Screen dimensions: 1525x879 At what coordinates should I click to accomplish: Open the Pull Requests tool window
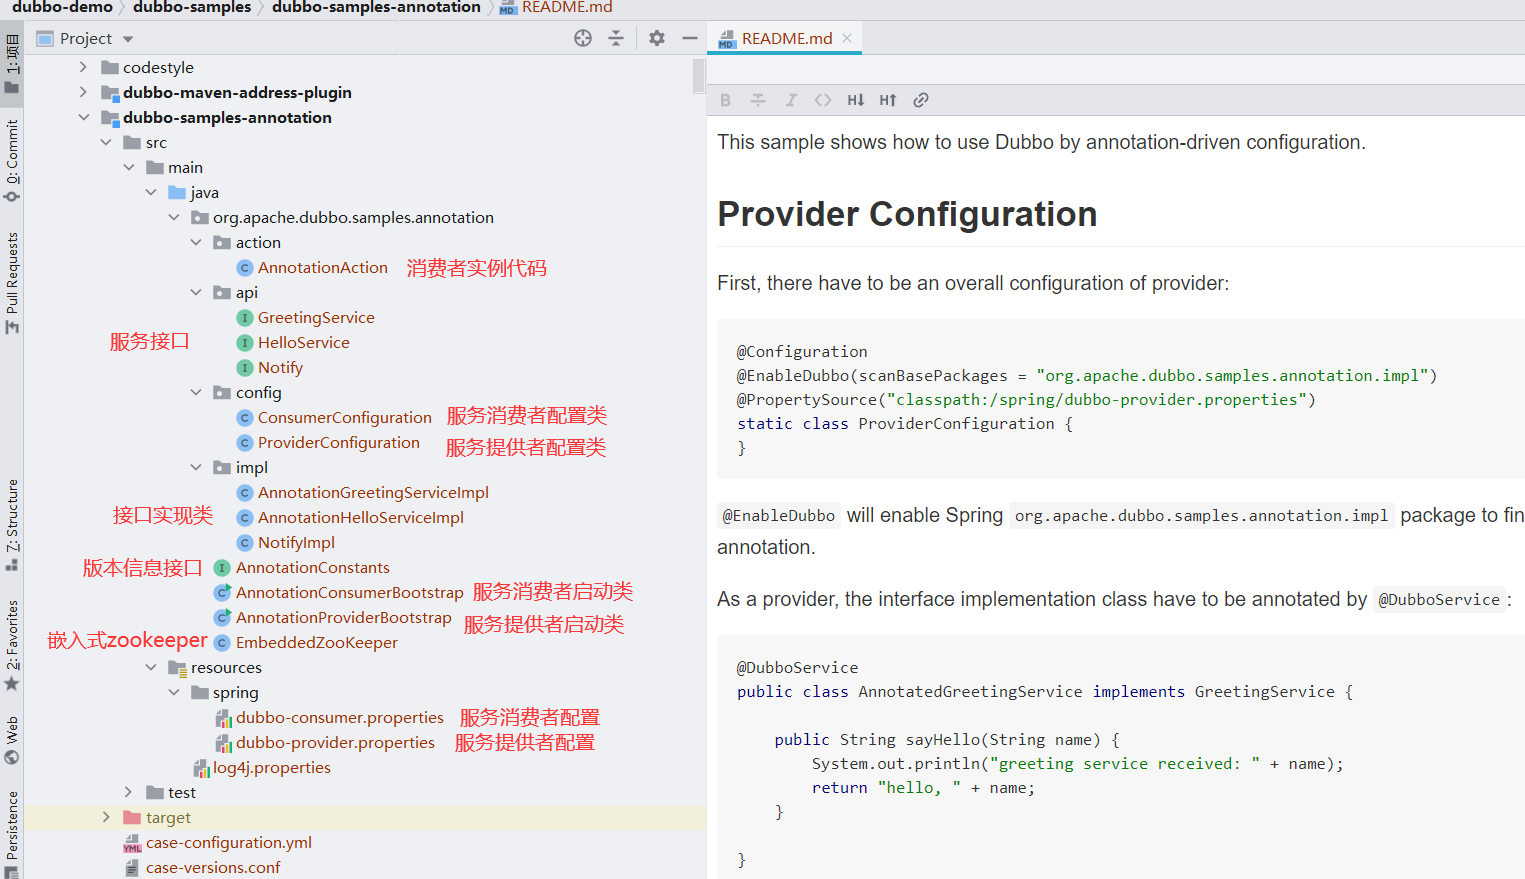12,283
